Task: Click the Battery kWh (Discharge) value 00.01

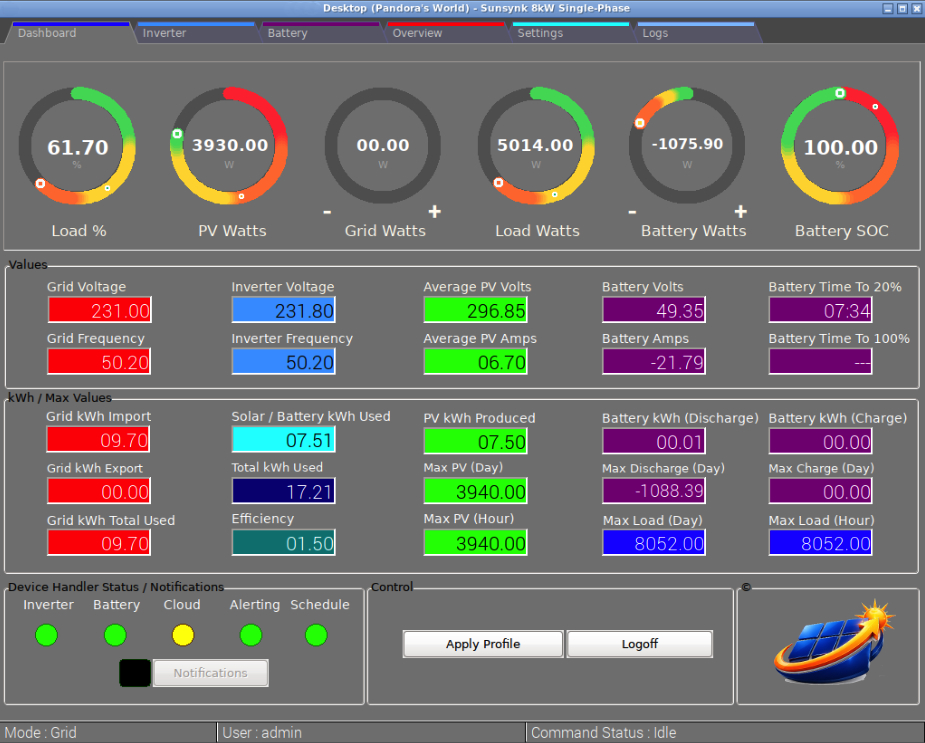Action: [x=654, y=441]
